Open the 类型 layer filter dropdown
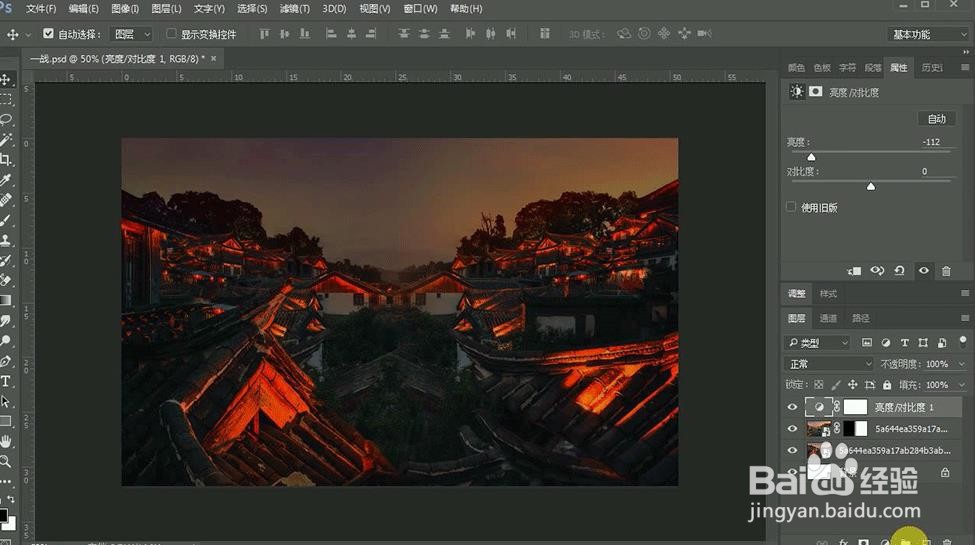Image resolution: width=975 pixels, height=545 pixels. pyautogui.click(x=818, y=343)
